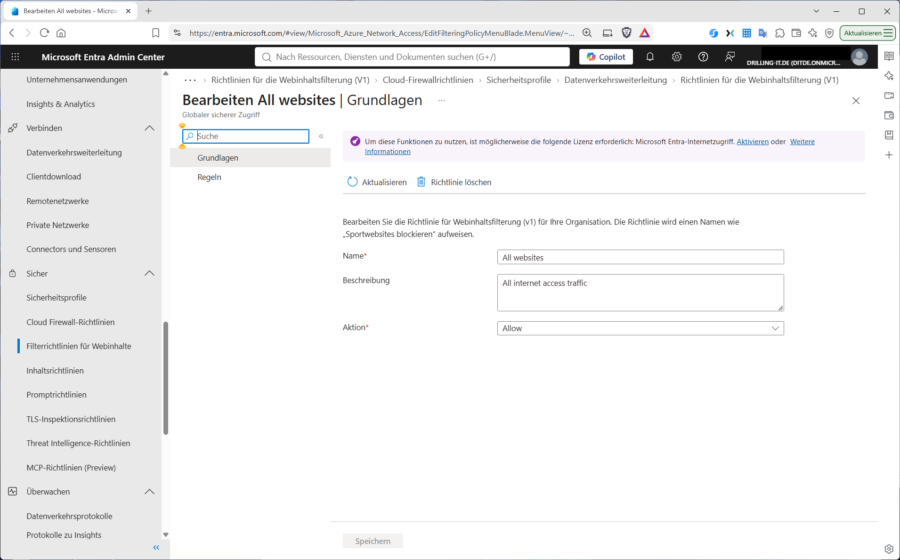Open the browser sidebar reading list icon

pyautogui.click(x=889, y=56)
